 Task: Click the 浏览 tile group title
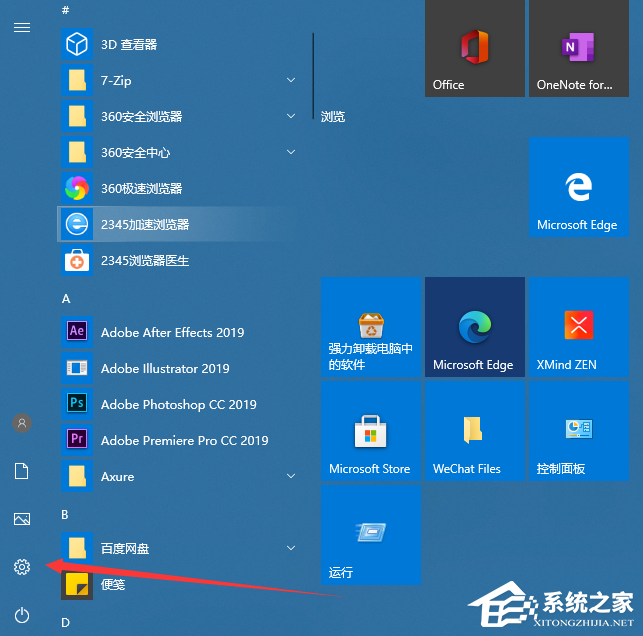coord(333,117)
